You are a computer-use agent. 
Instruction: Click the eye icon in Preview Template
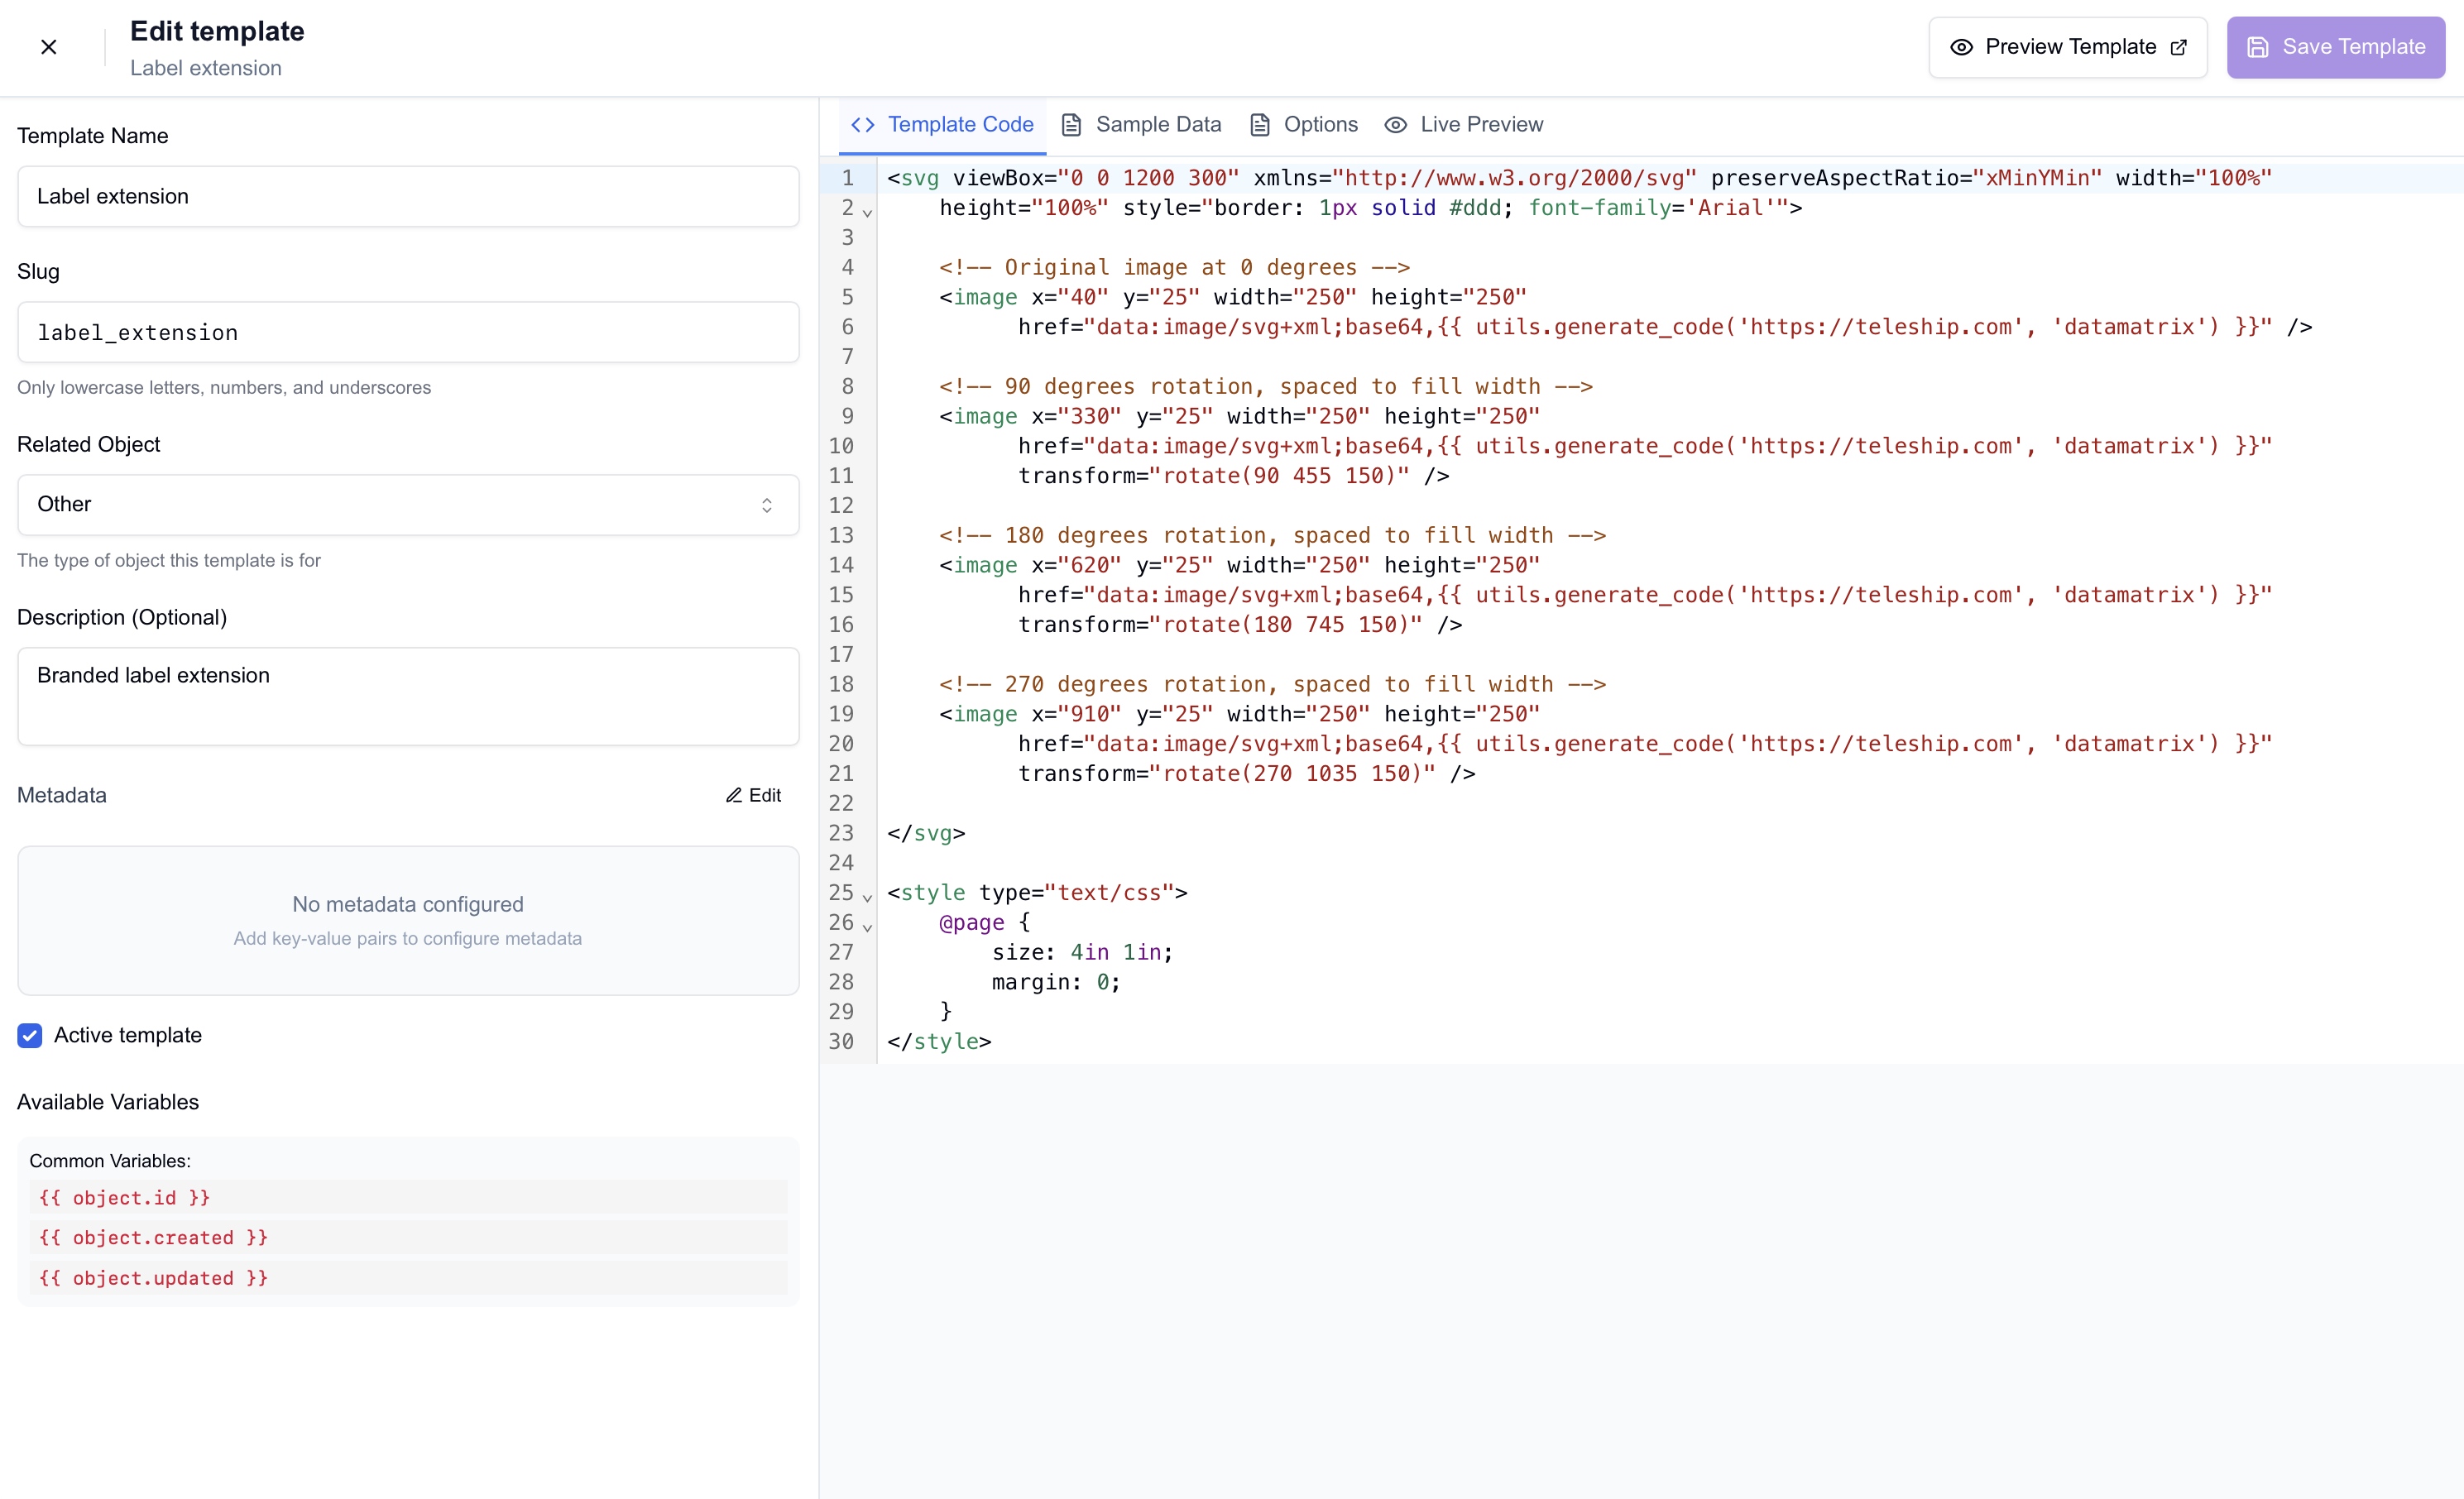pos(1961,47)
